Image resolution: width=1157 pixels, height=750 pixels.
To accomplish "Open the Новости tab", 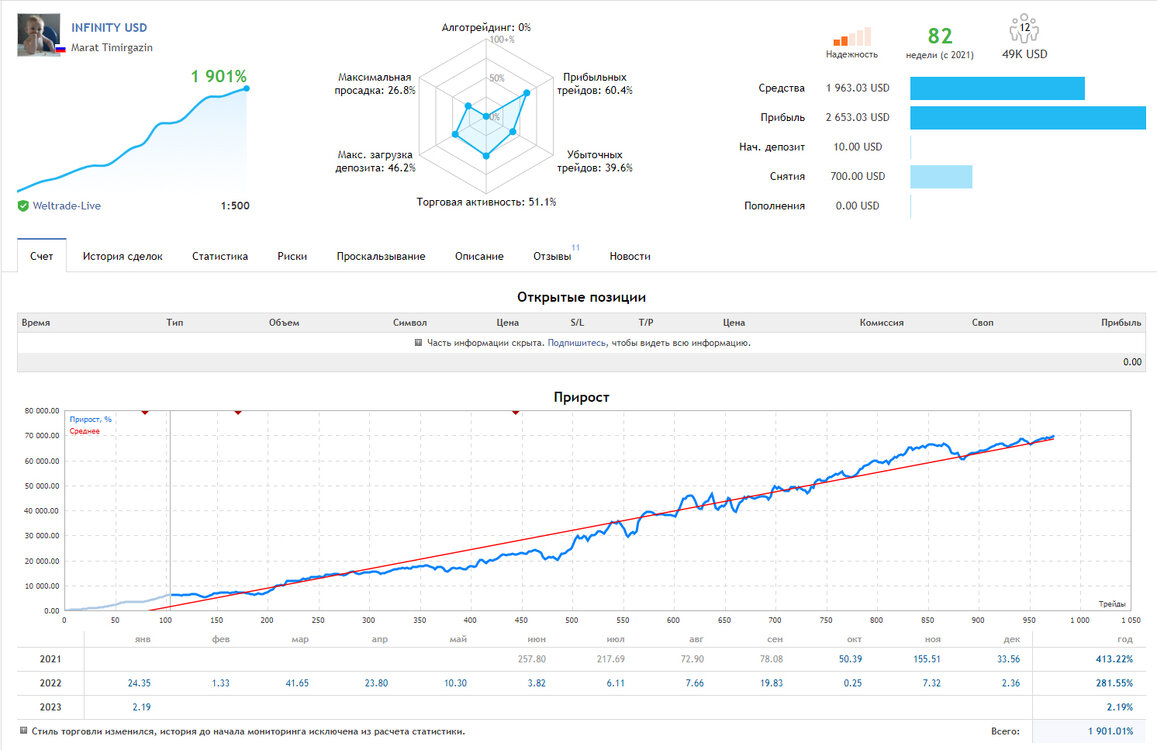I will pyautogui.click(x=629, y=256).
